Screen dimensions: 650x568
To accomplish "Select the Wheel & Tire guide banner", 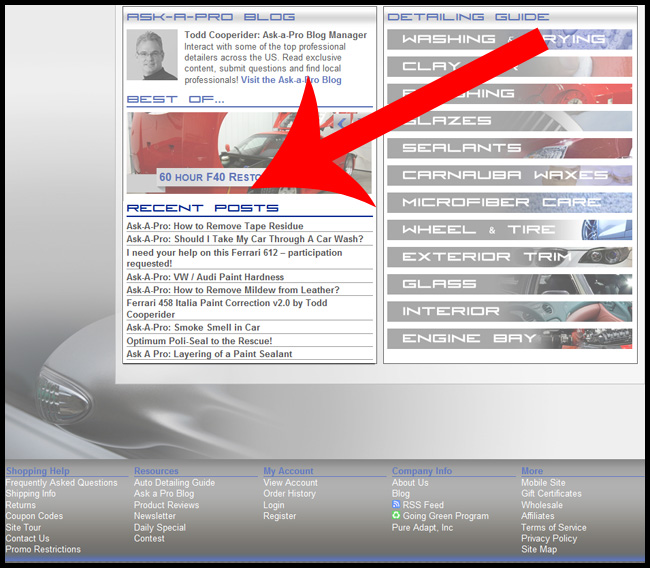I will (509, 230).
